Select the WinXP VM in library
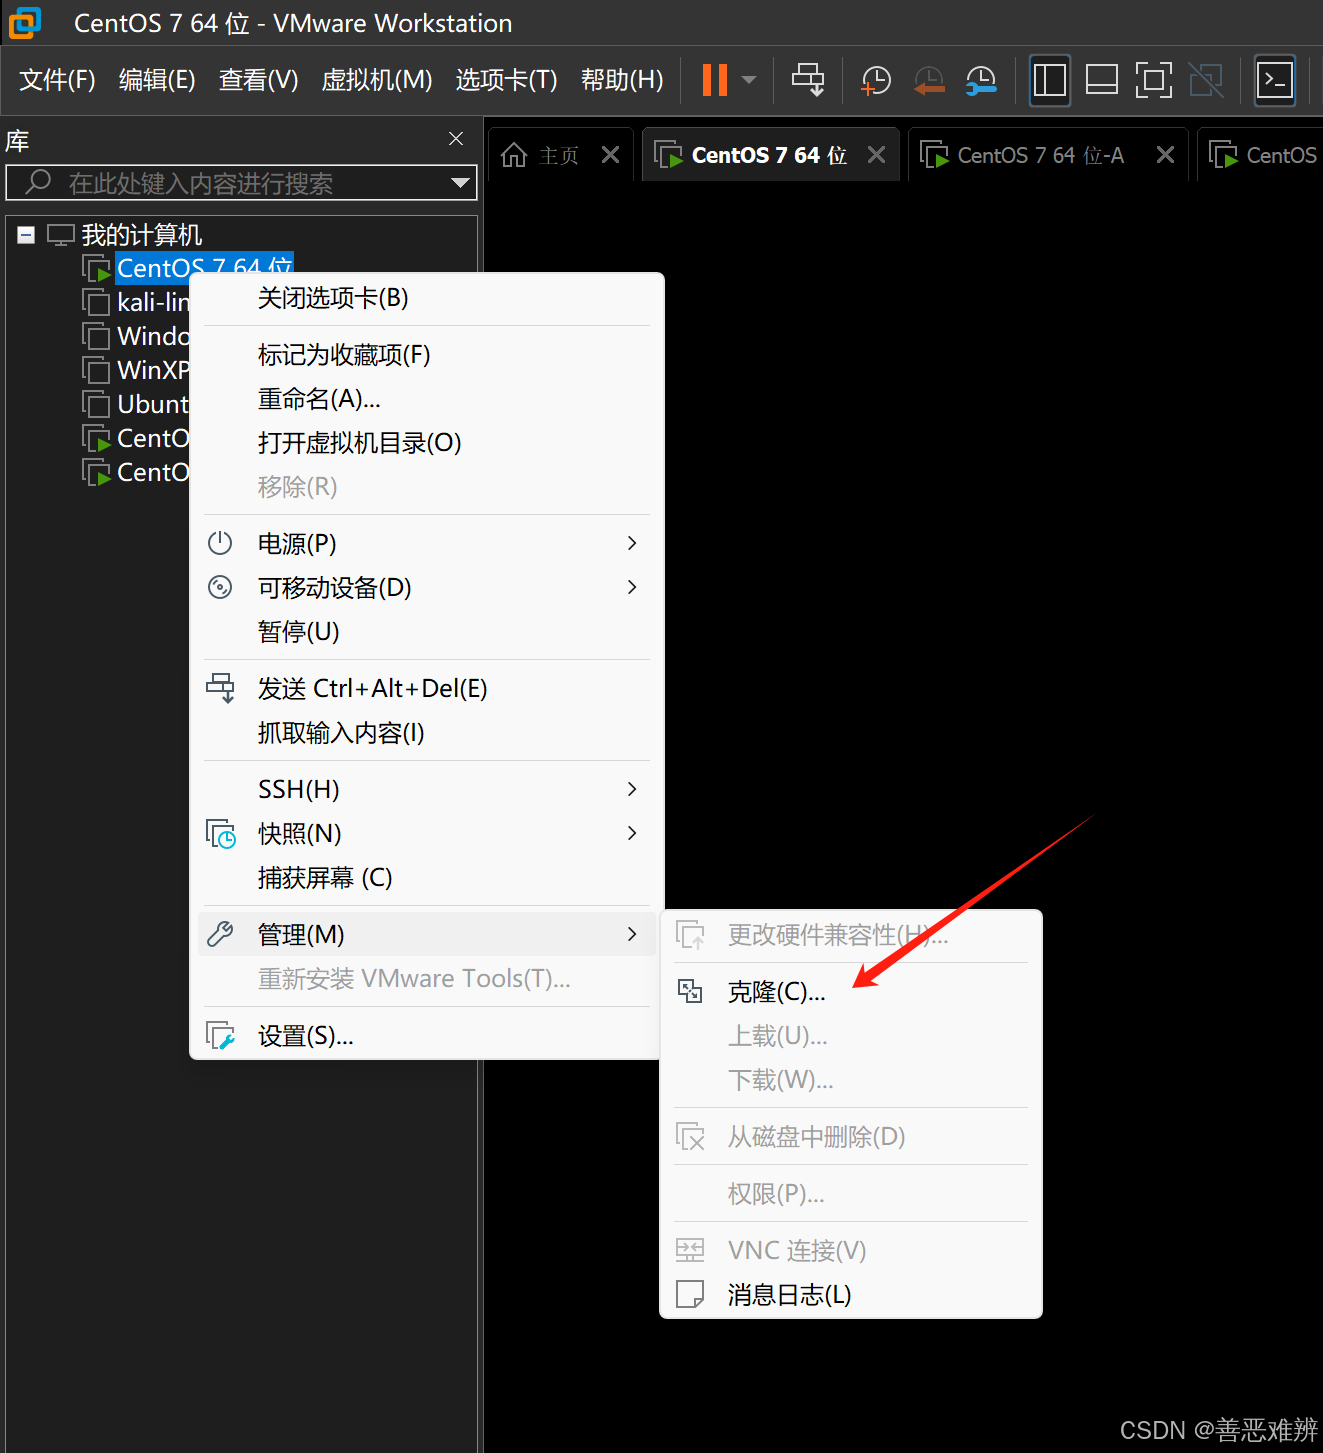The height and width of the screenshot is (1453, 1323). tap(153, 370)
